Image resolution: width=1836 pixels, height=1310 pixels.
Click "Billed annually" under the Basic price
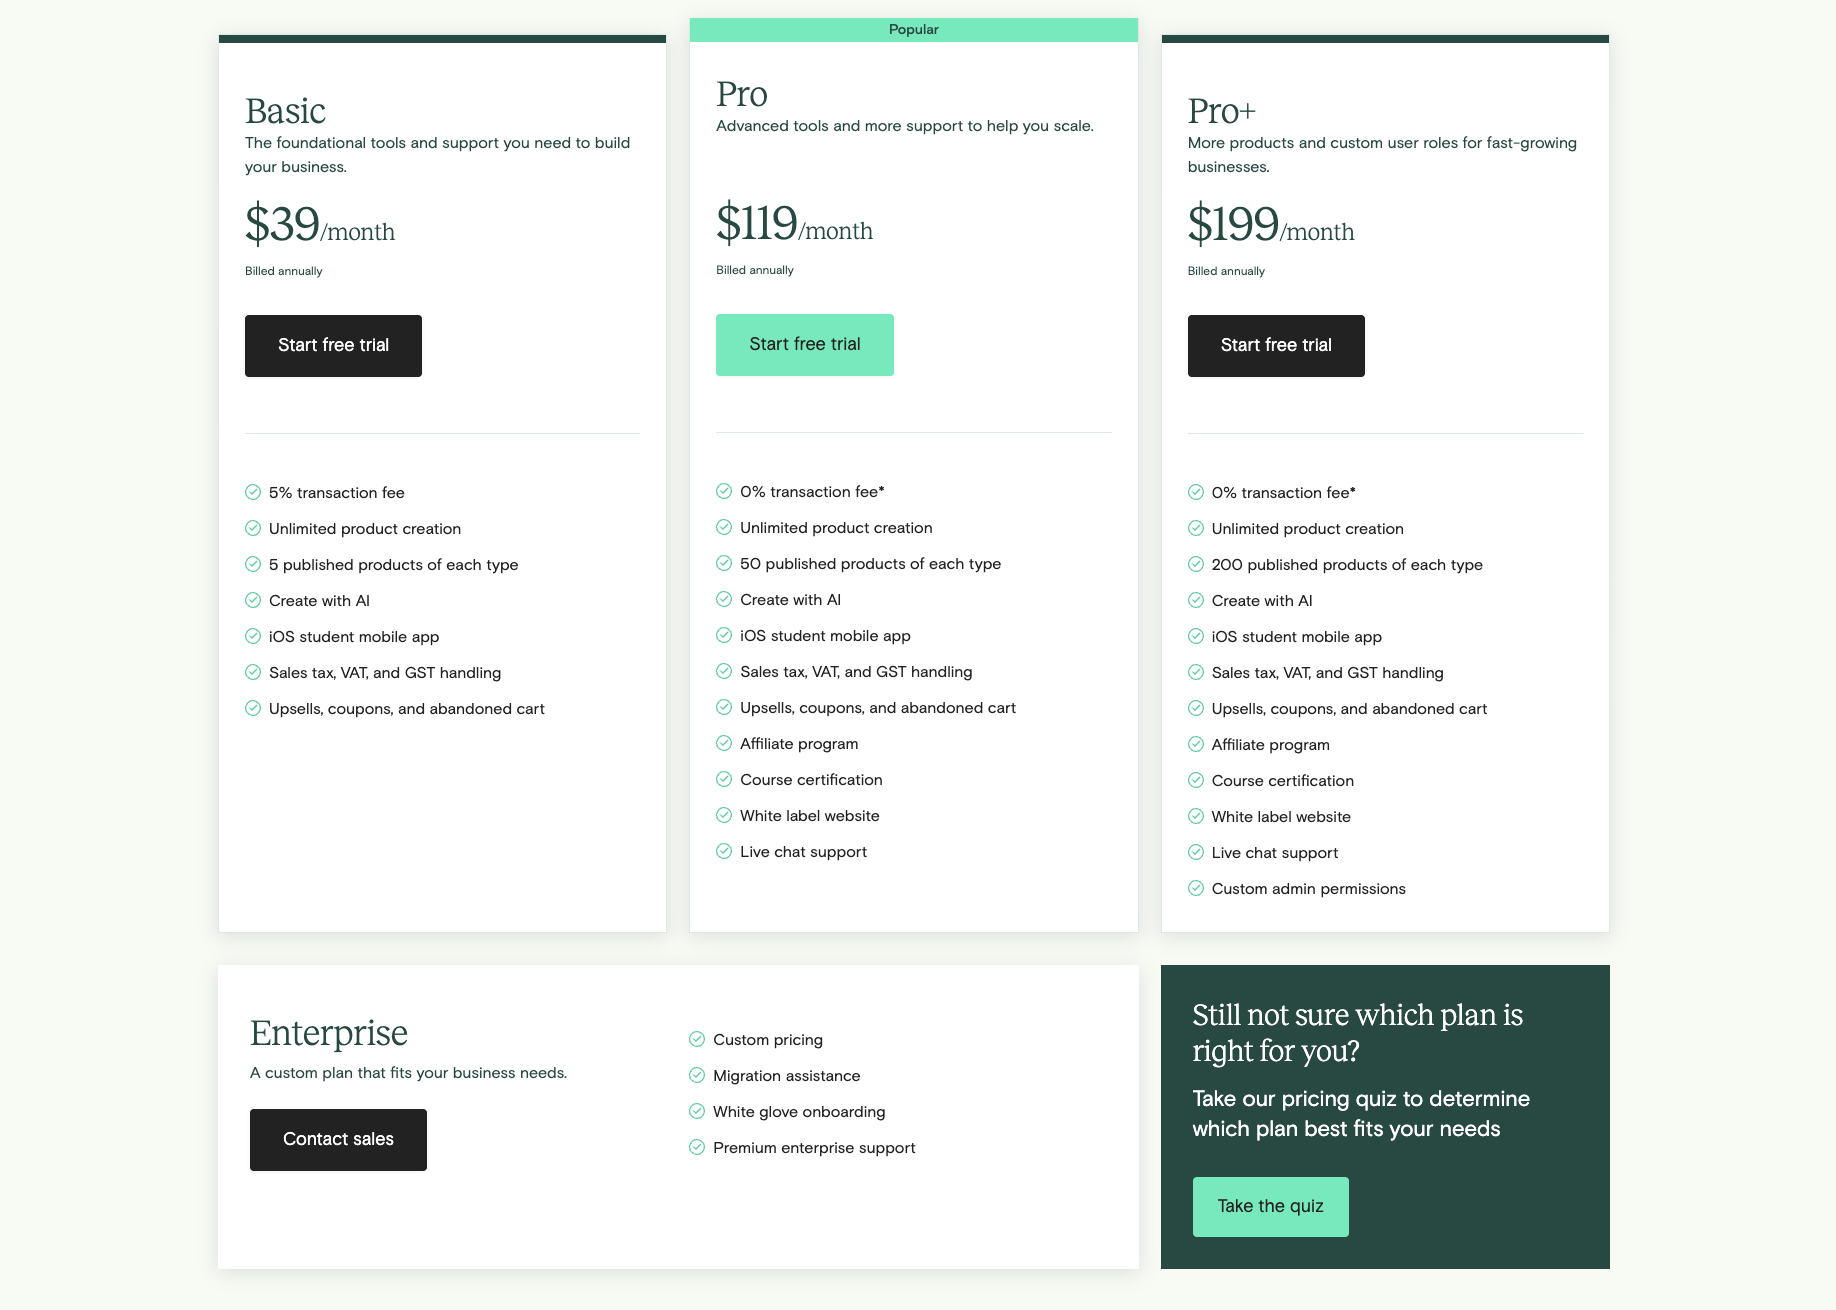[x=283, y=270]
